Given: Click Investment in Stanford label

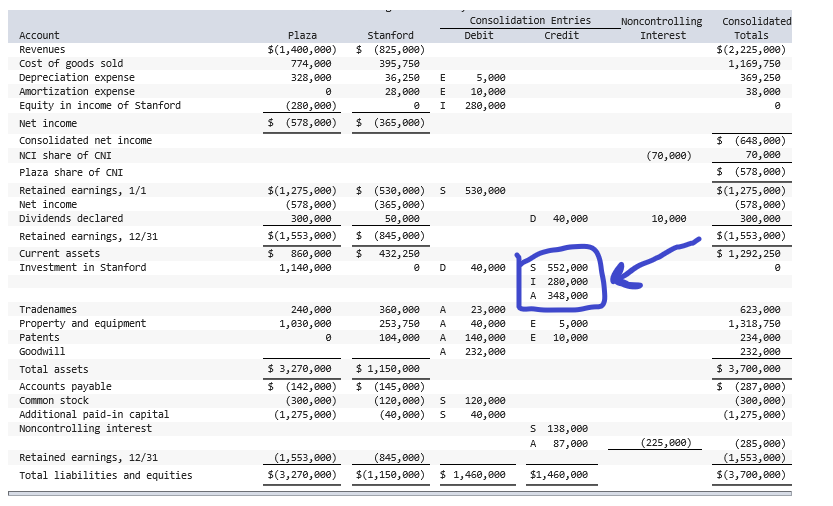Looking at the screenshot, I should click(x=82, y=267).
